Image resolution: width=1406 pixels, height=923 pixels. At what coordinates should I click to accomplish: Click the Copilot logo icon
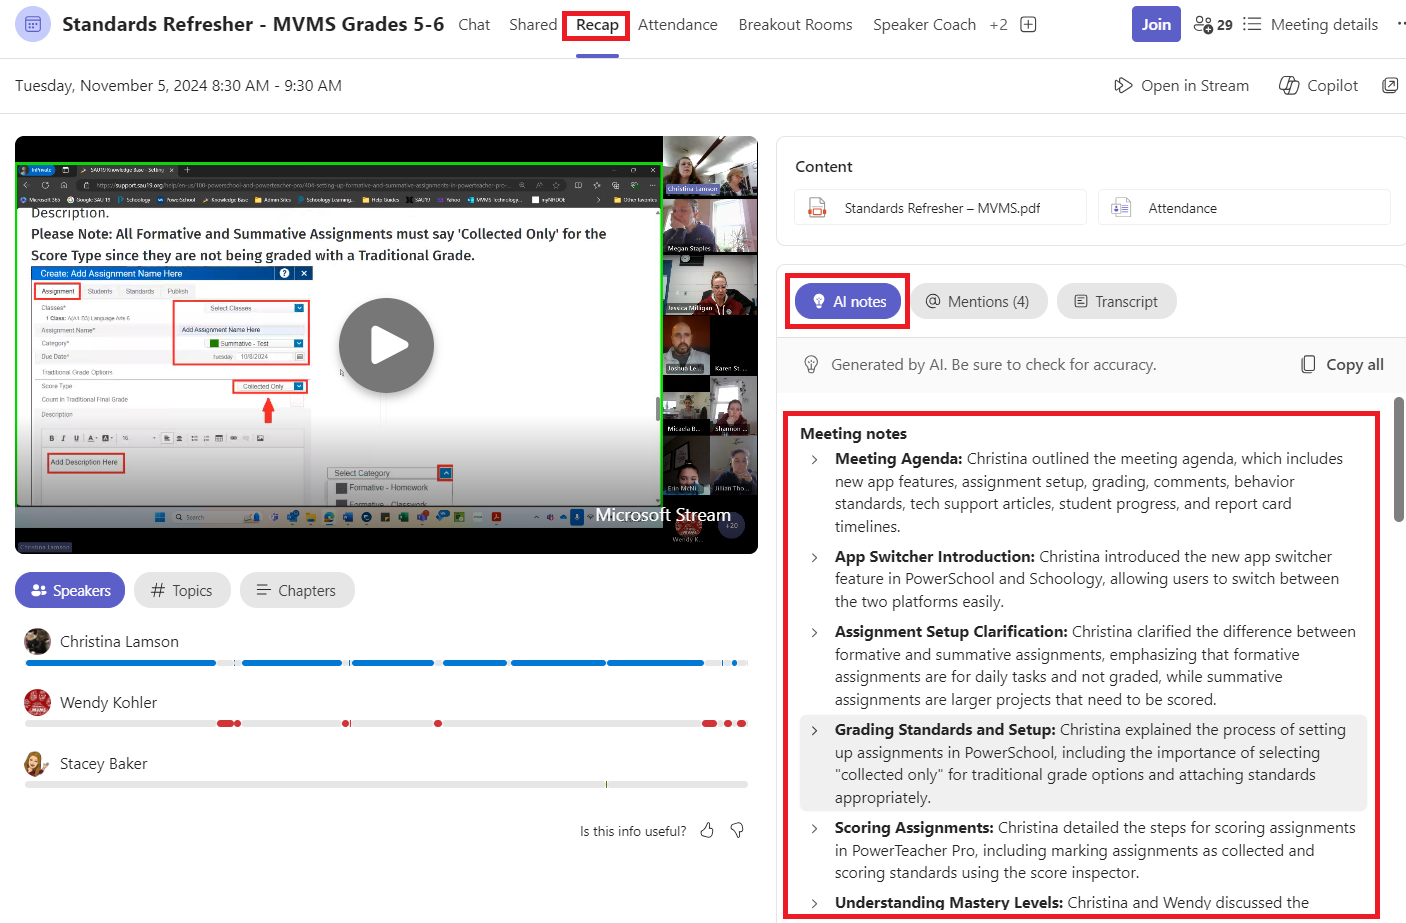point(1290,86)
